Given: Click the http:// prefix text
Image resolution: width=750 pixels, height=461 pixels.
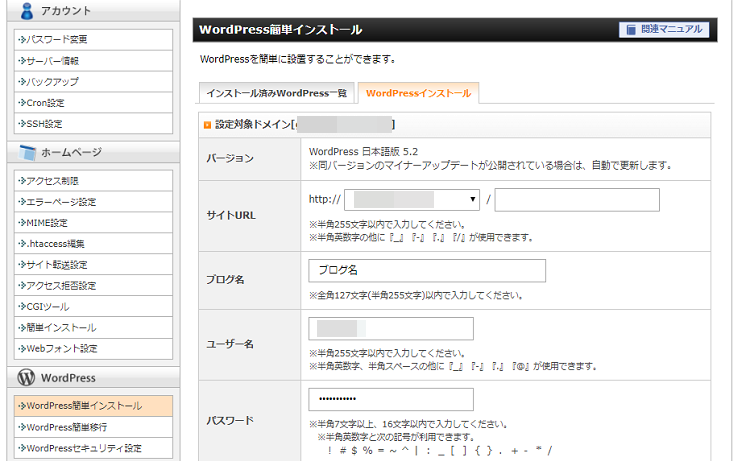Looking at the screenshot, I should [x=325, y=199].
